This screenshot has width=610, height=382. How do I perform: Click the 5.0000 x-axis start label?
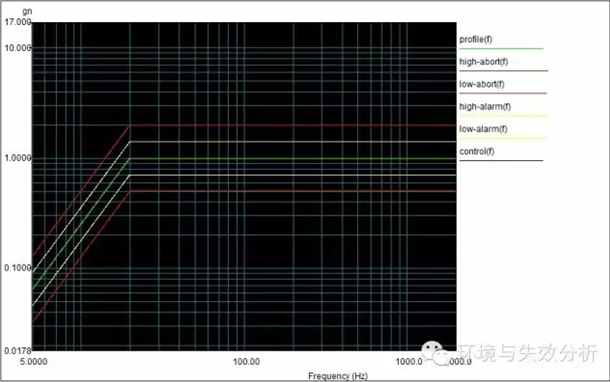(x=33, y=362)
